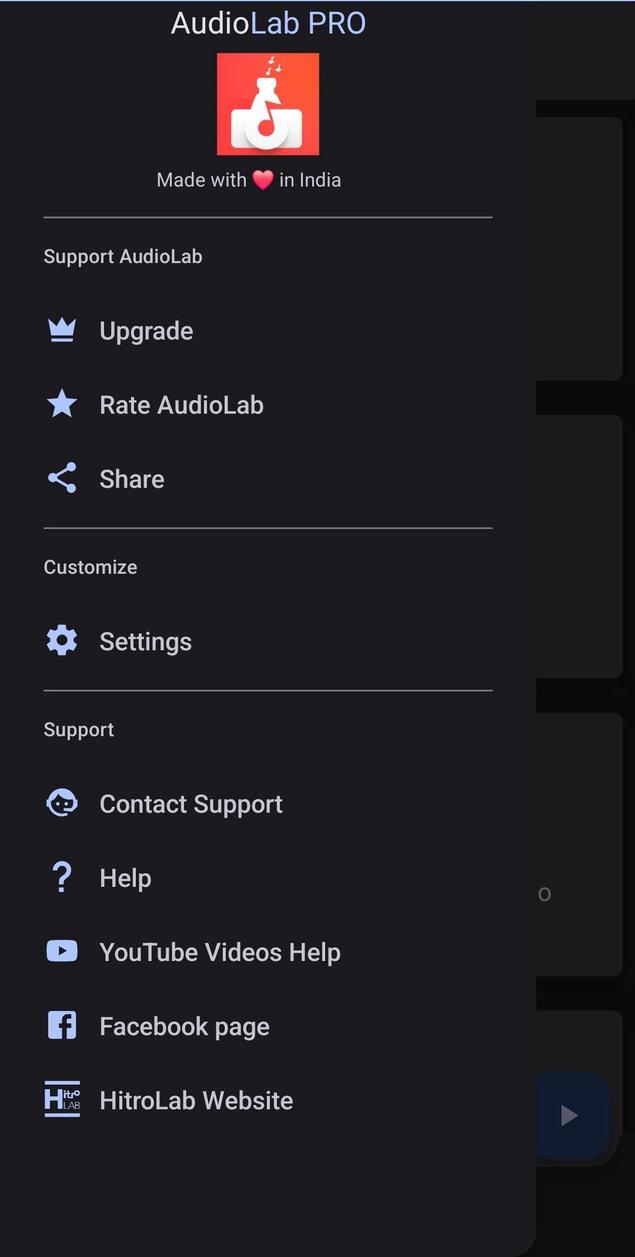Open Settings via the gear icon
The image size is (635, 1257).
pos(61,640)
